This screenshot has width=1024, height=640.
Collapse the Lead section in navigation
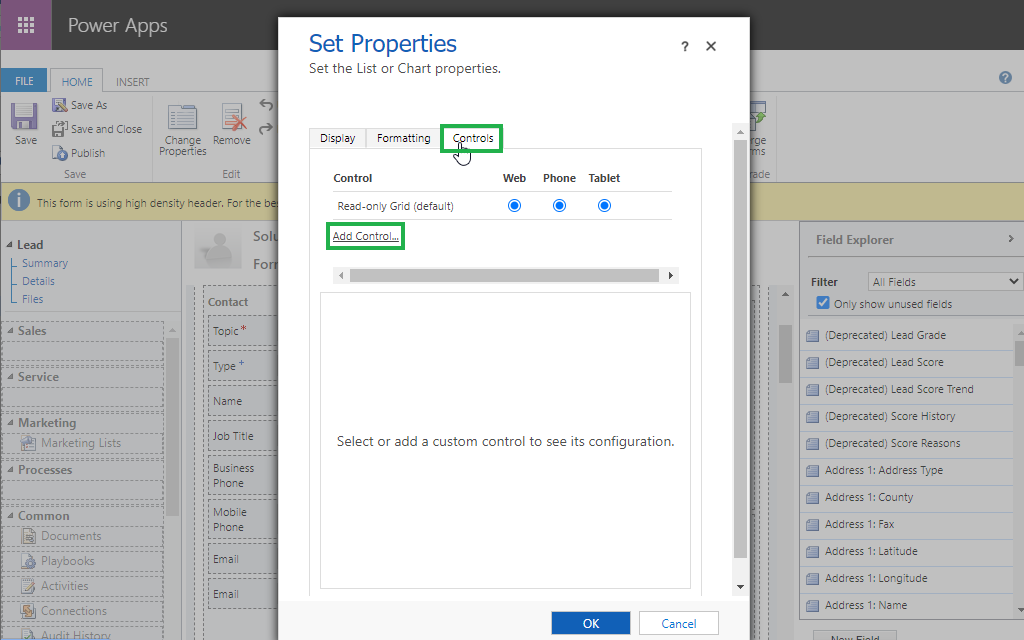click(9, 245)
